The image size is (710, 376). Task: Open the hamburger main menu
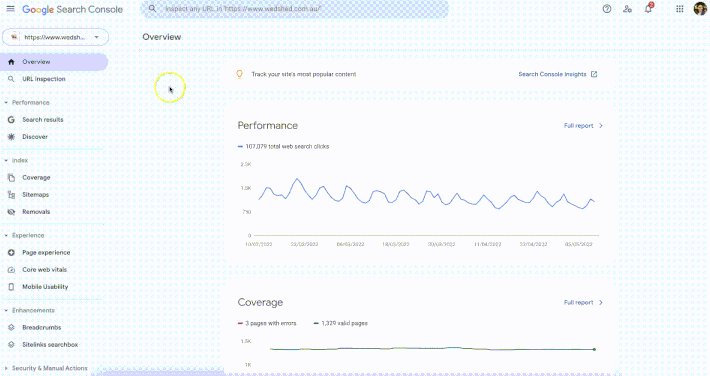10,9
